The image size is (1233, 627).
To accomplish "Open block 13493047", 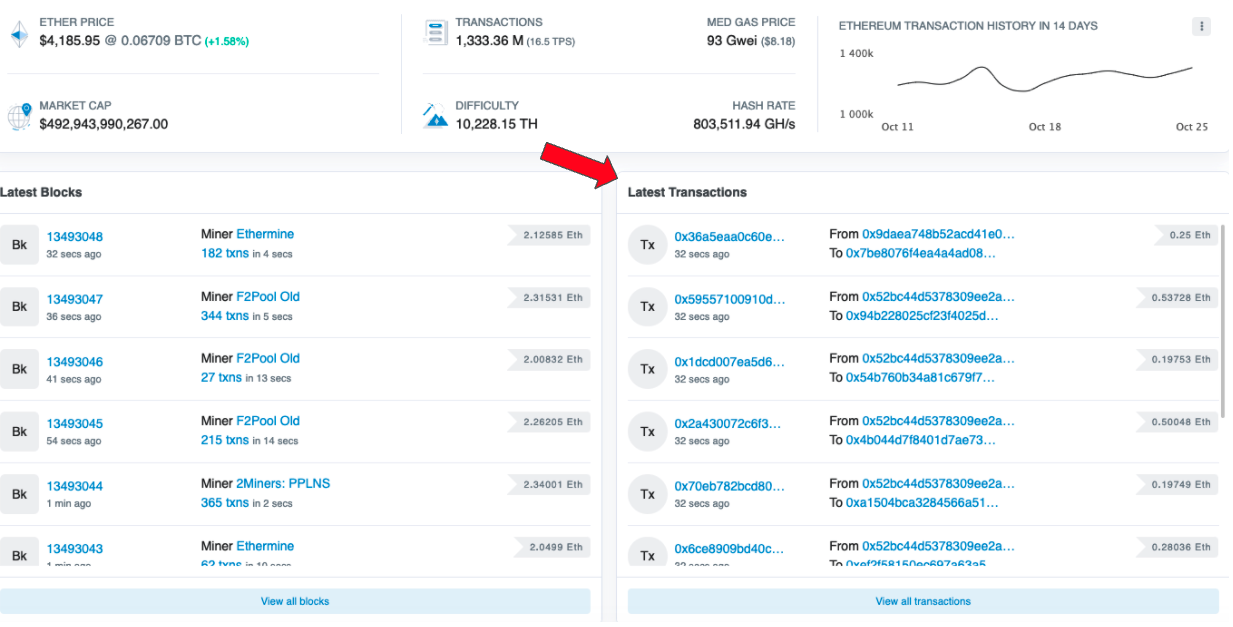I will [x=75, y=299].
